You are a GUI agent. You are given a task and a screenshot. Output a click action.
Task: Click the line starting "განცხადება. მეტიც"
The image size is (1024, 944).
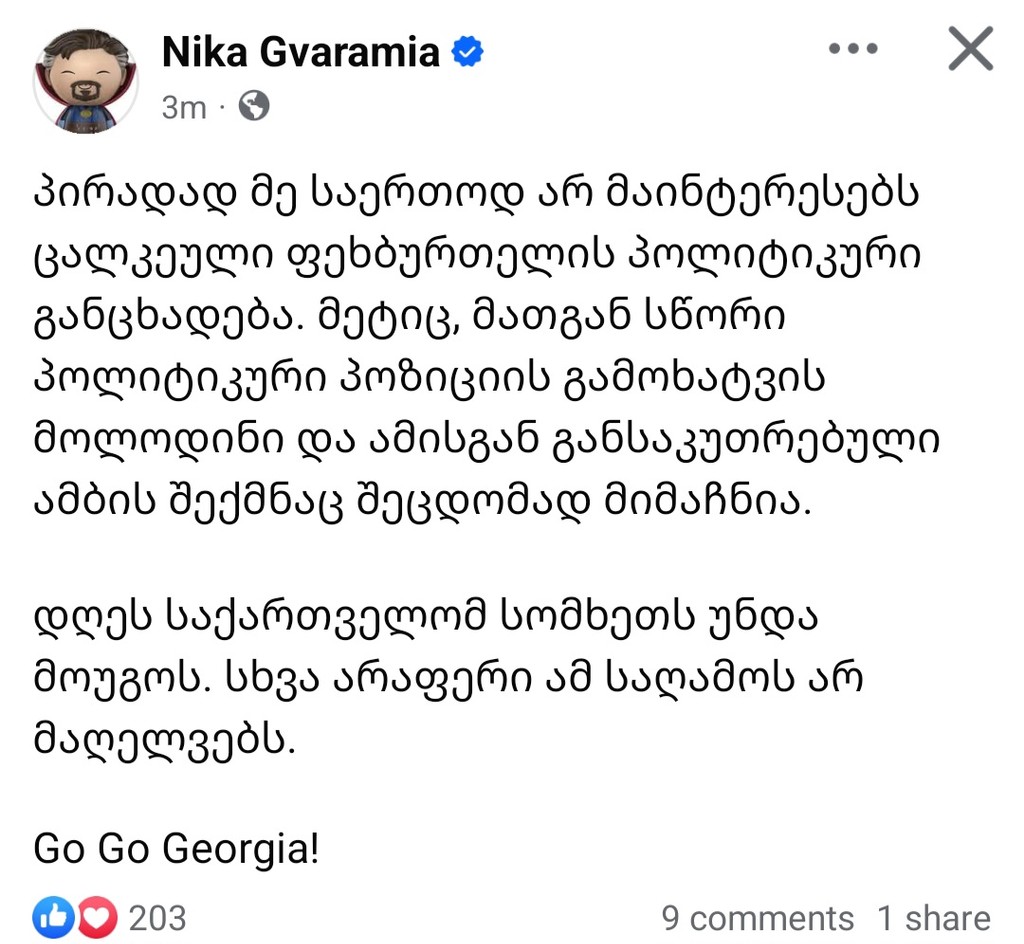click(x=409, y=319)
